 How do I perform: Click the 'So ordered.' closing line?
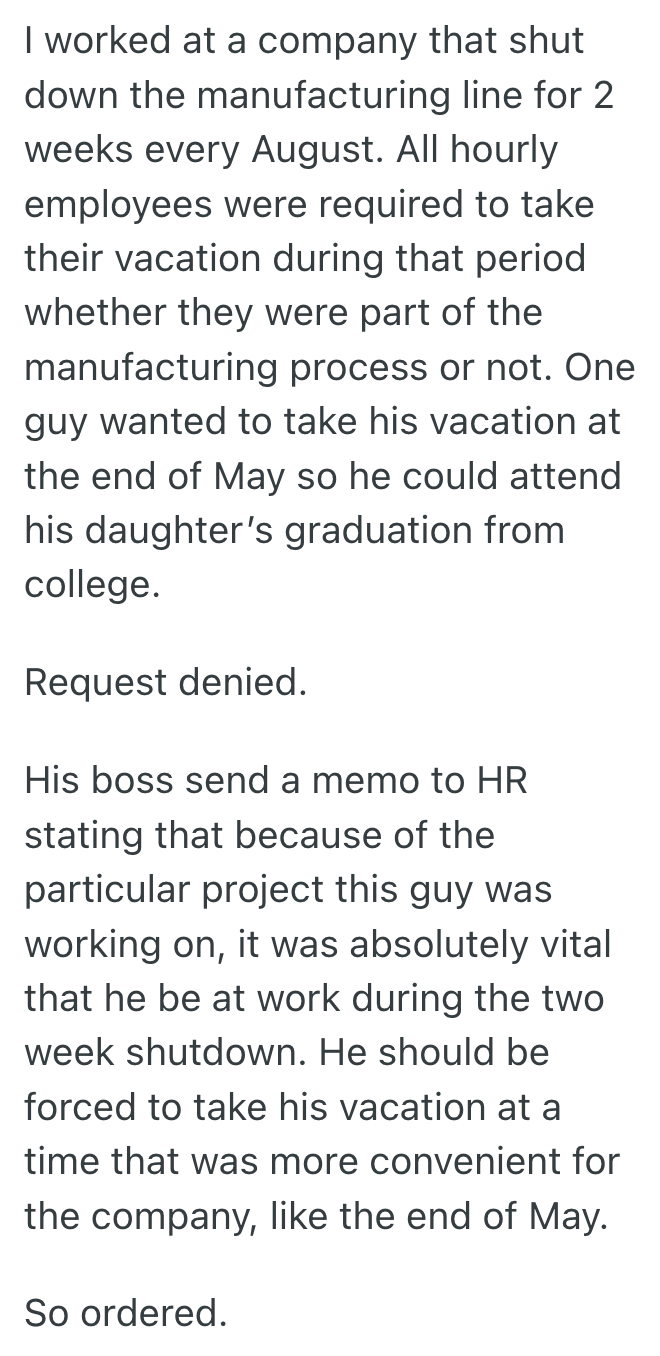(126, 1313)
